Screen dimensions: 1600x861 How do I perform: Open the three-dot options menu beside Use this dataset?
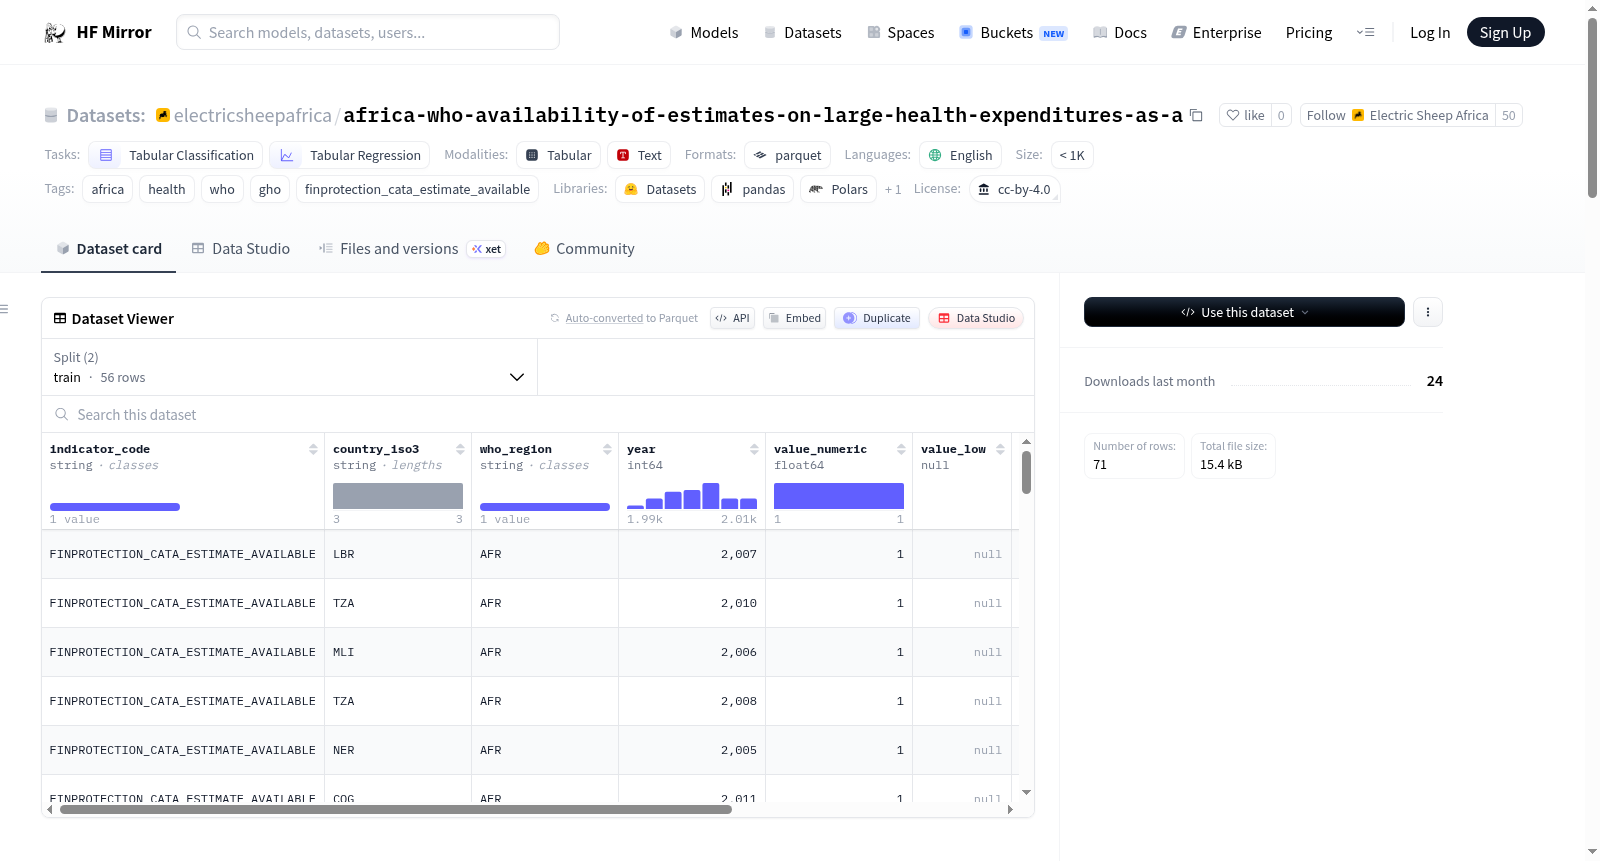tap(1427, 312)
